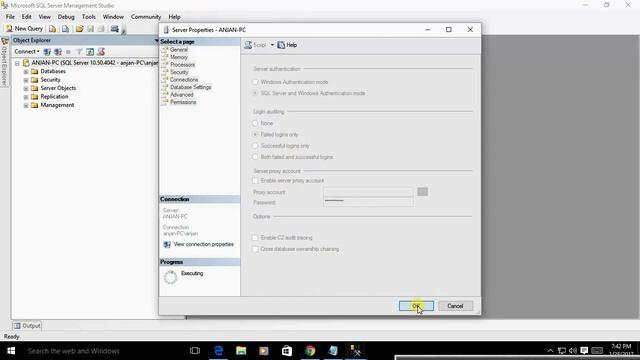Enable server proxy account checkbox

(x=255, y=180)
